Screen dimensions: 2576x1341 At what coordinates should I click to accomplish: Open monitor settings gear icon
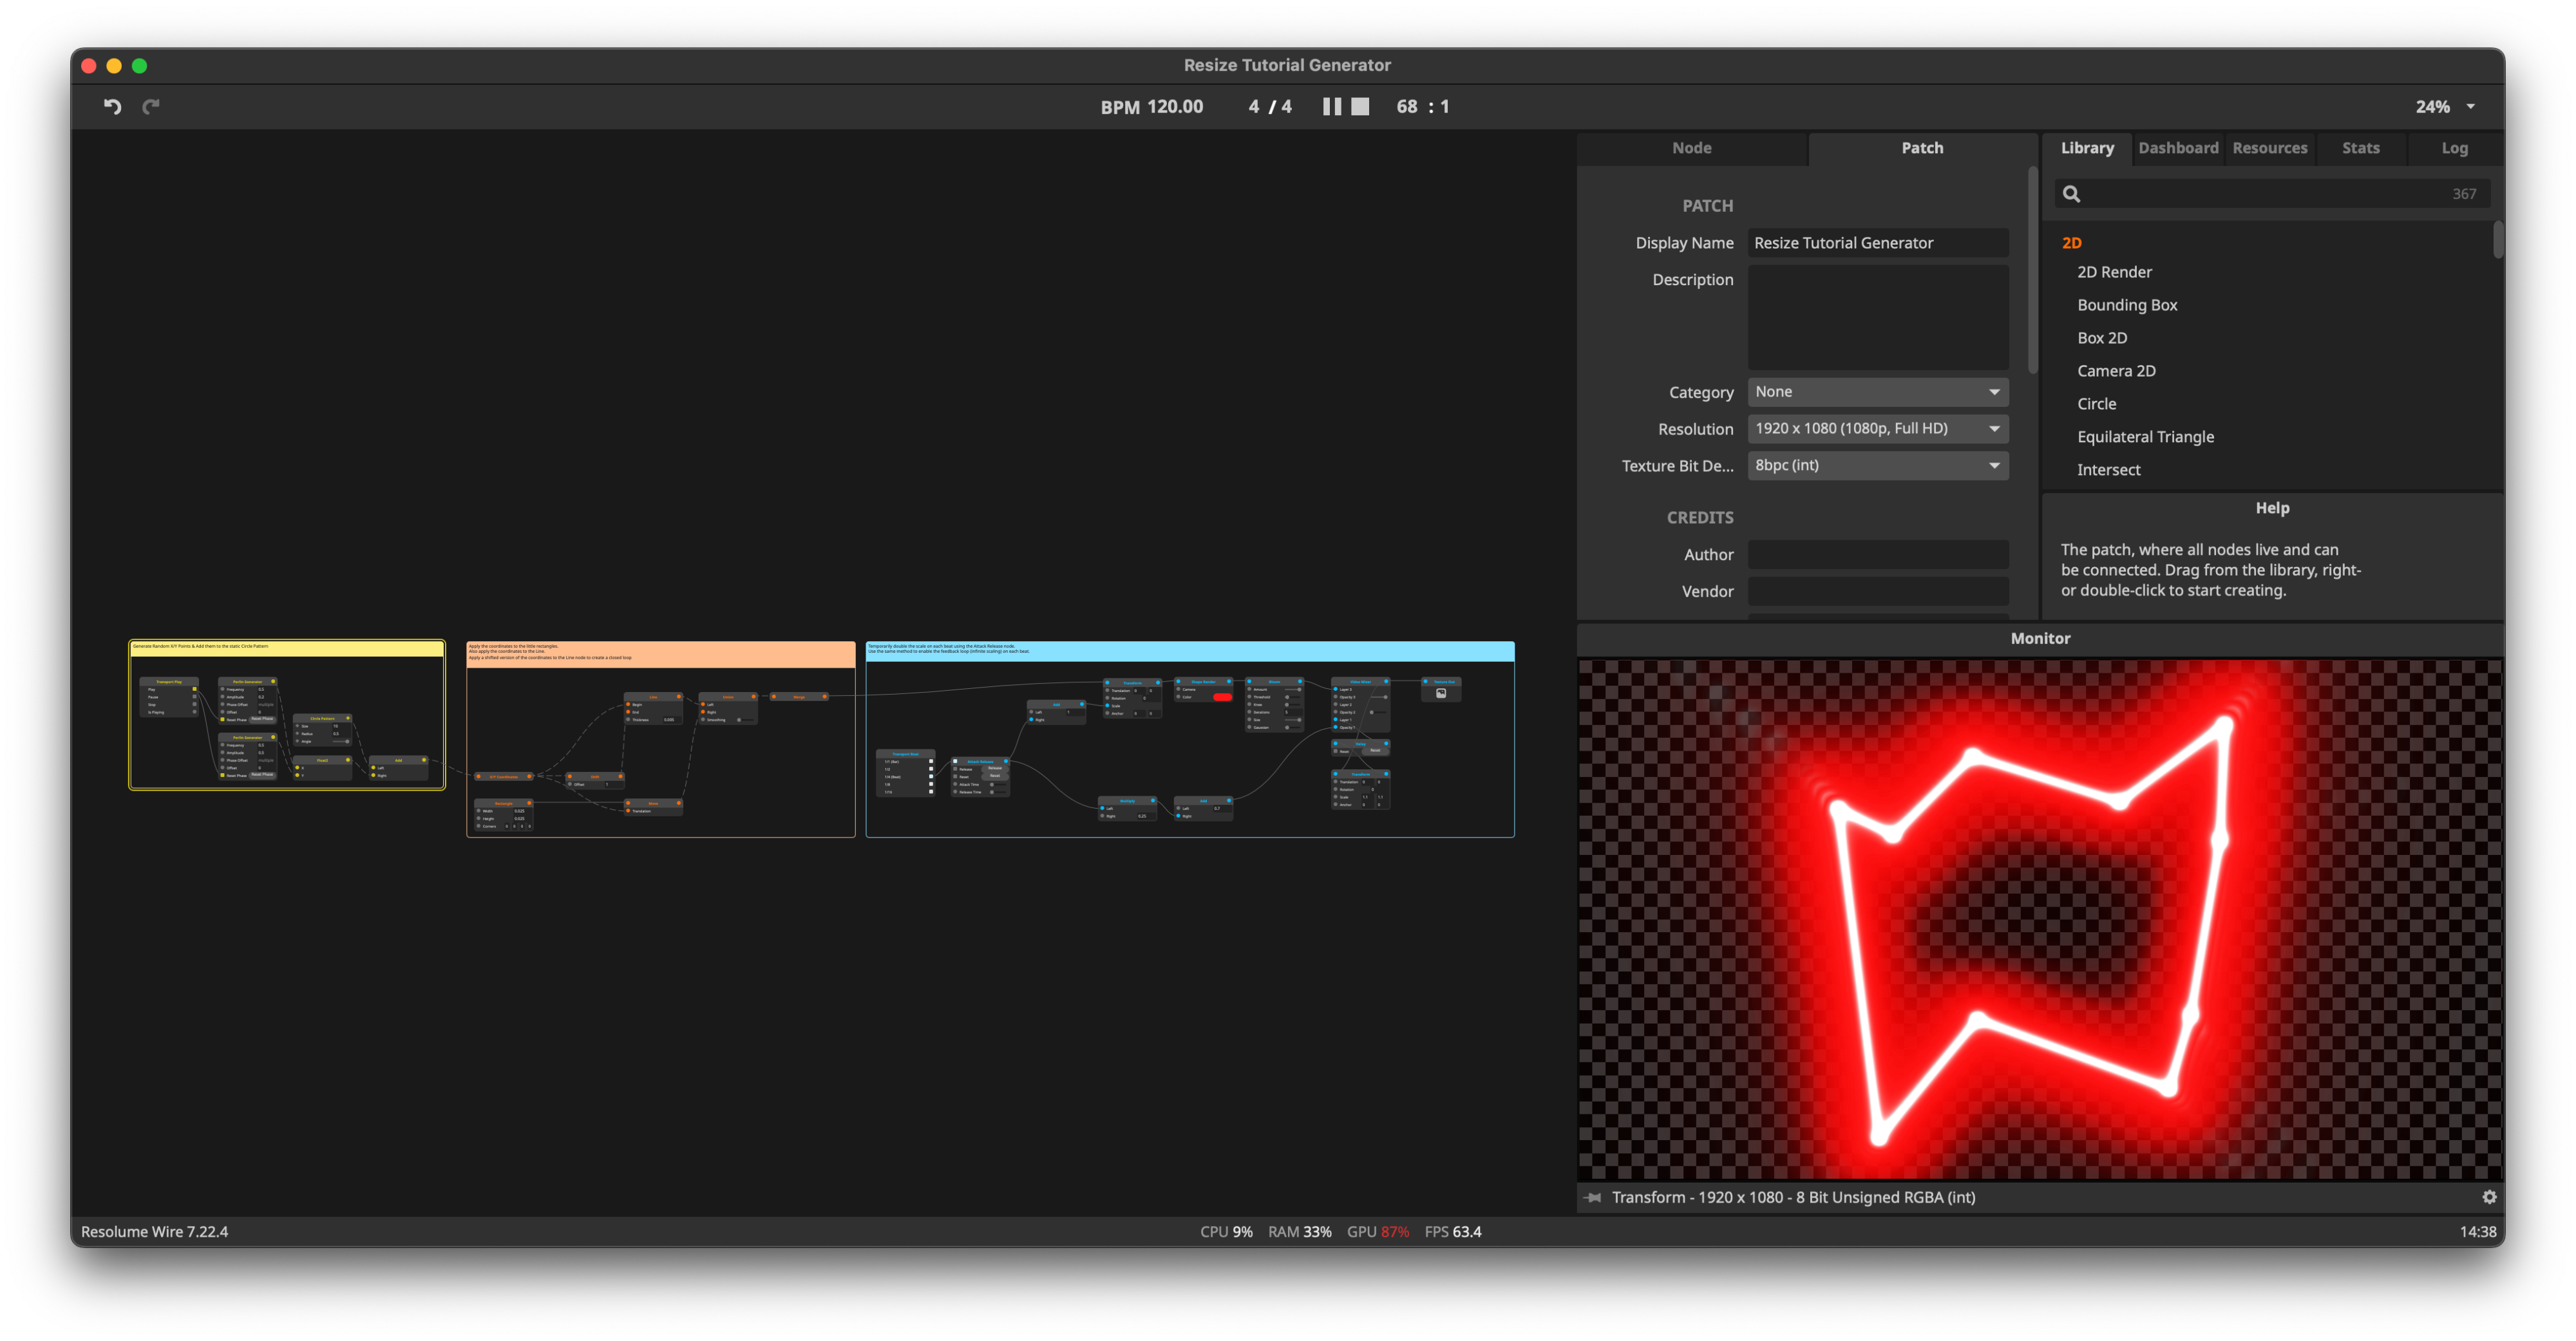click(2489, 1197)
